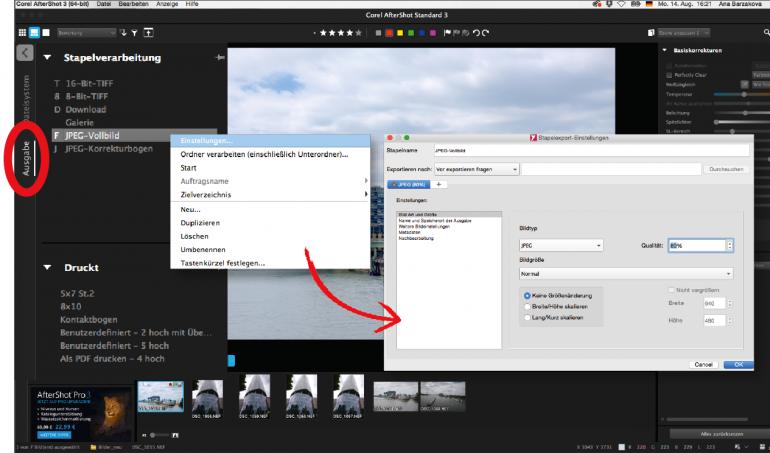
Task: Open the Bildtyp JPEG dropdown
Action: (561, 245)
